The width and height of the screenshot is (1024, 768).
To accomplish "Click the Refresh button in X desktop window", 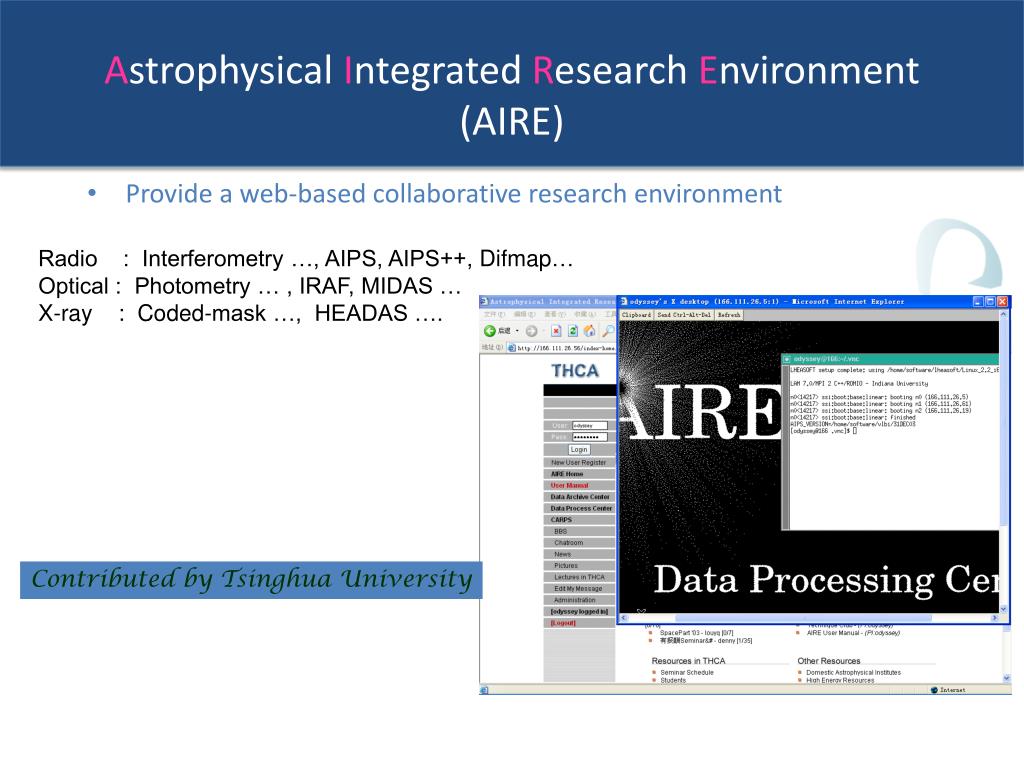I will (729, 315).
